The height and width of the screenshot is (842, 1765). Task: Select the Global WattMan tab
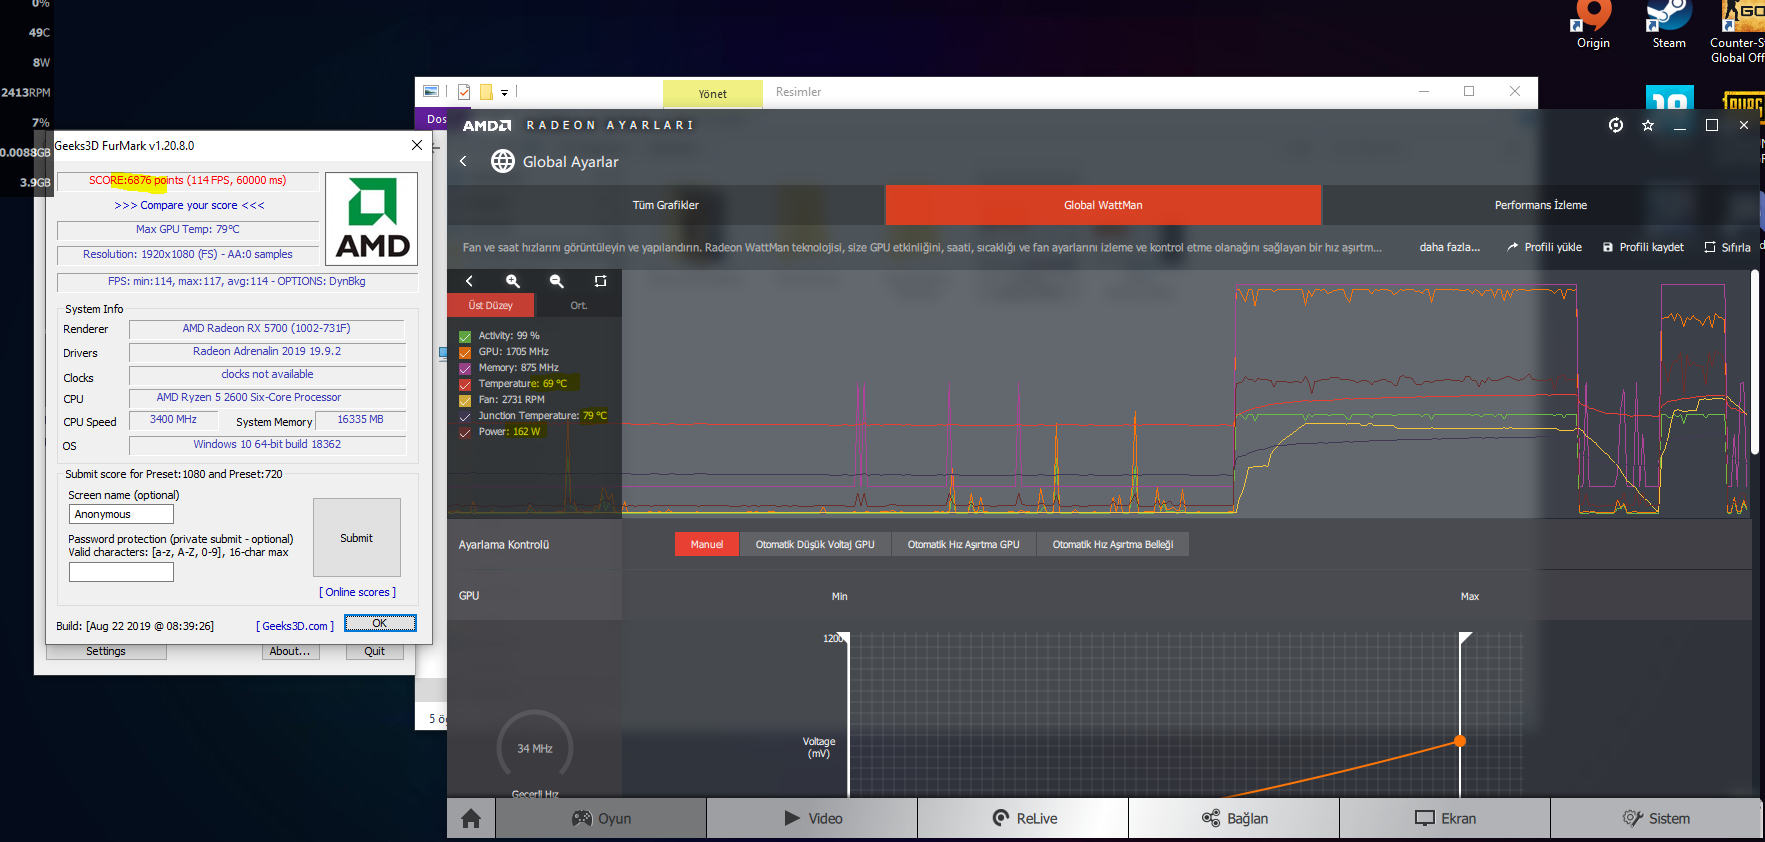(1103, 205)
